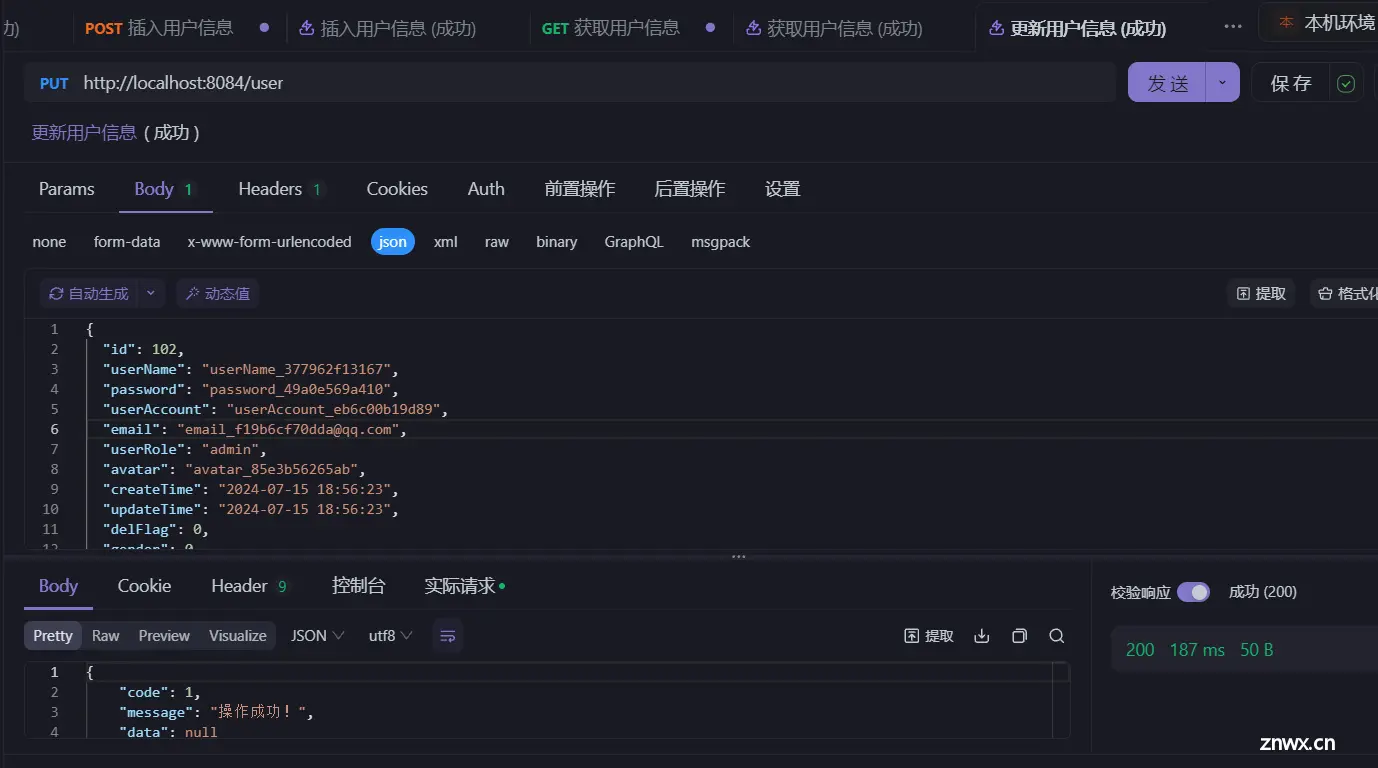
Task: Click the 自动生成 button
Action: [89, 293]
